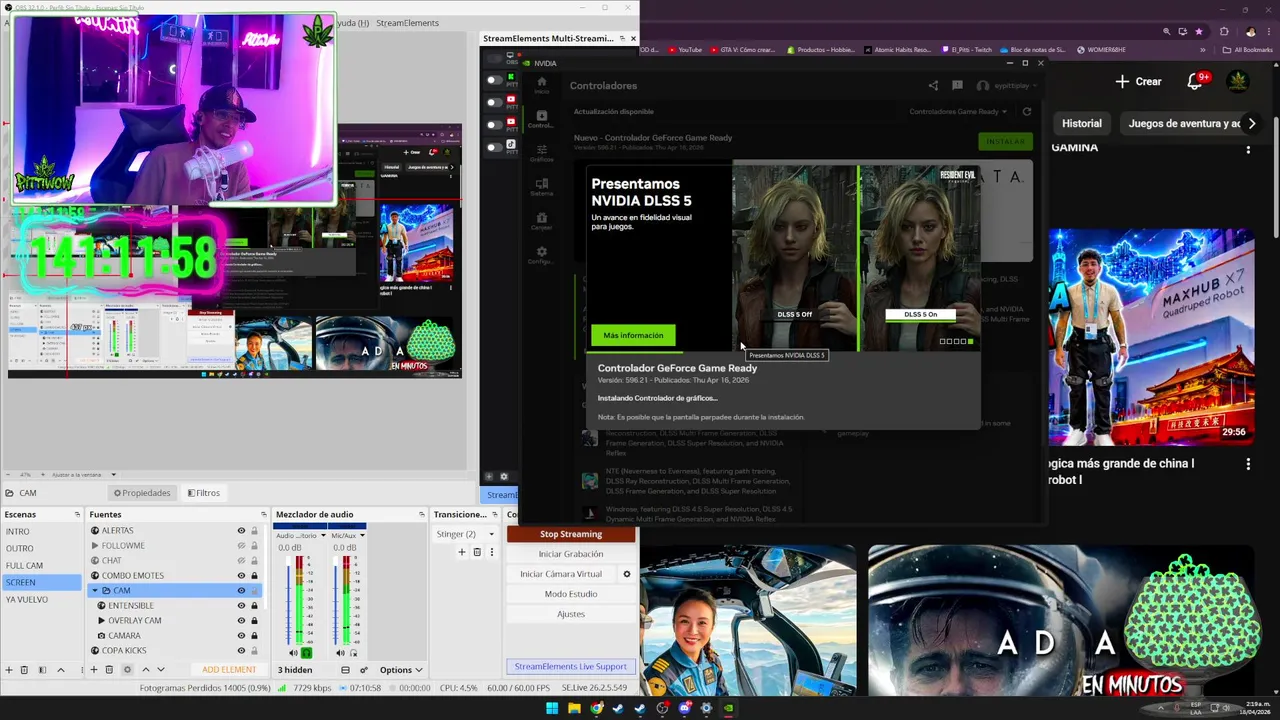Toggle Kick output in StreamElements Multi-Streaming
Image resolution: width=1280 pixels, height=720 pixels.
[495, 80]
